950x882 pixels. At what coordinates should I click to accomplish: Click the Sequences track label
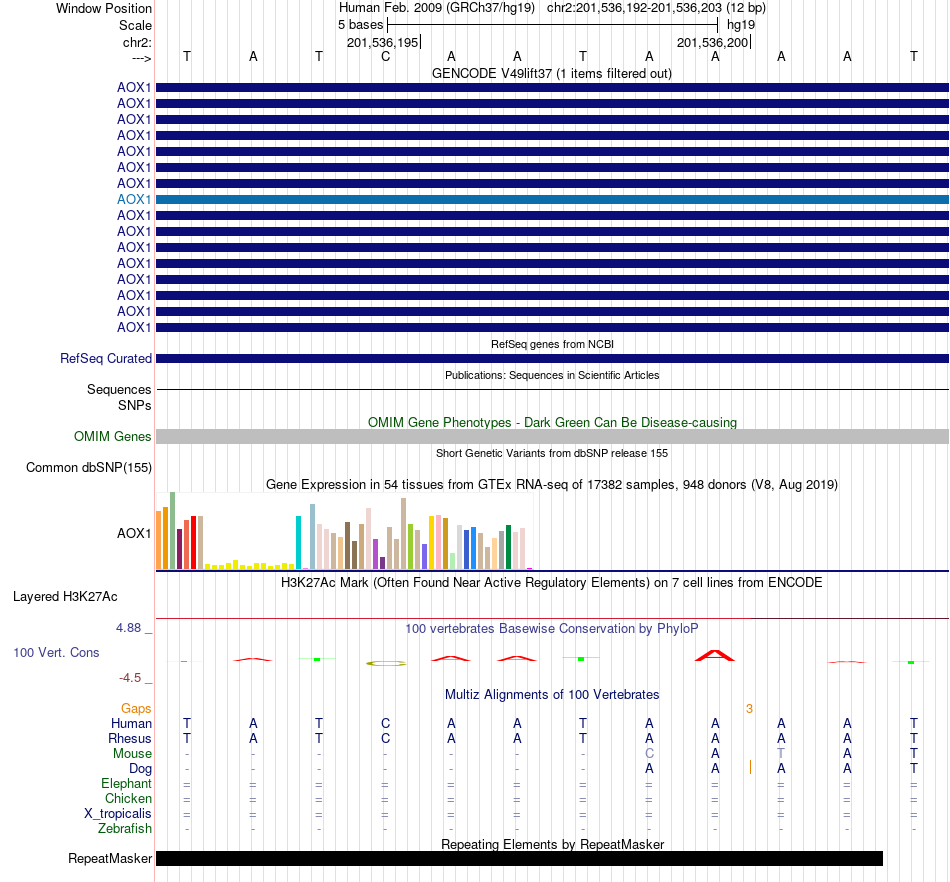coord(119,390)
